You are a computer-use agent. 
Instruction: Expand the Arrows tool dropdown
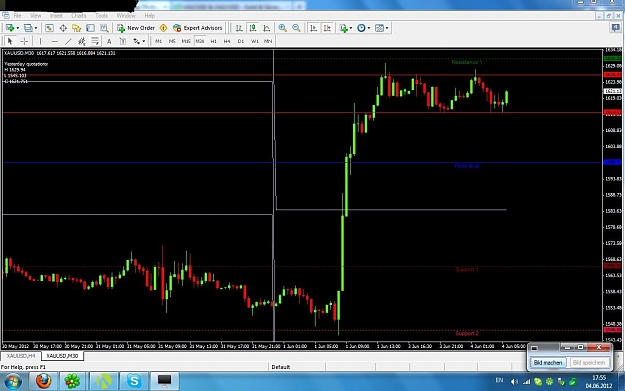click(143, 41)
